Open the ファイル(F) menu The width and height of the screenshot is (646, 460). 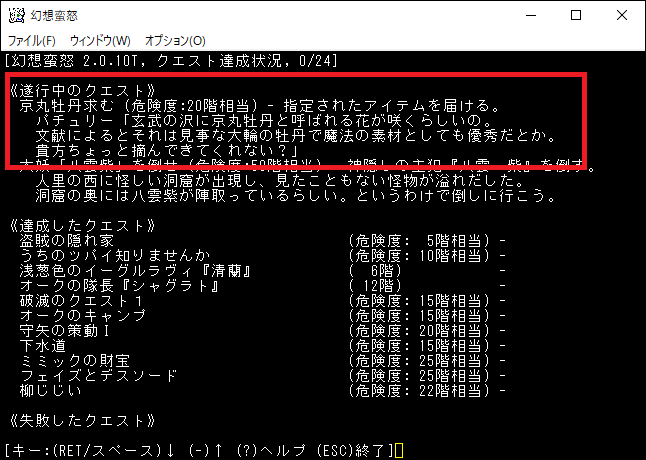point(32,41)
